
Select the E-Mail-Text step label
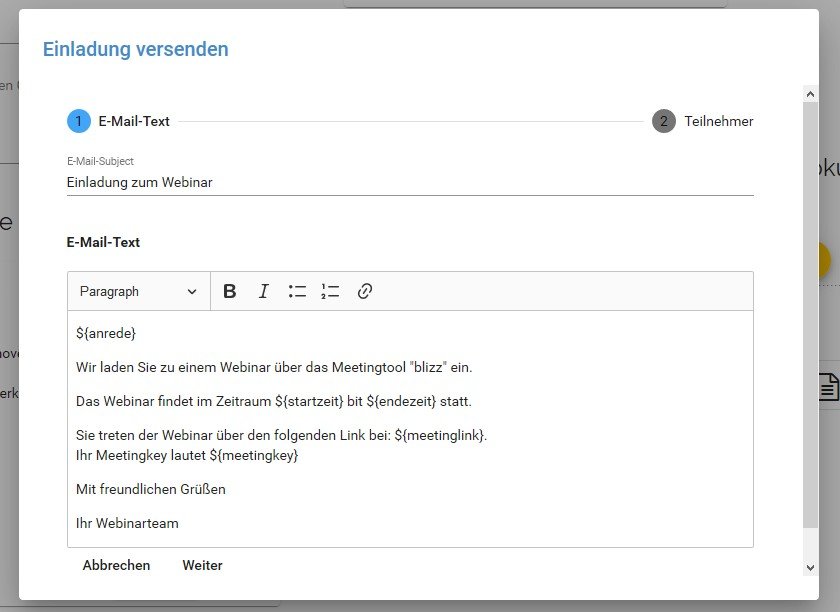134,121
